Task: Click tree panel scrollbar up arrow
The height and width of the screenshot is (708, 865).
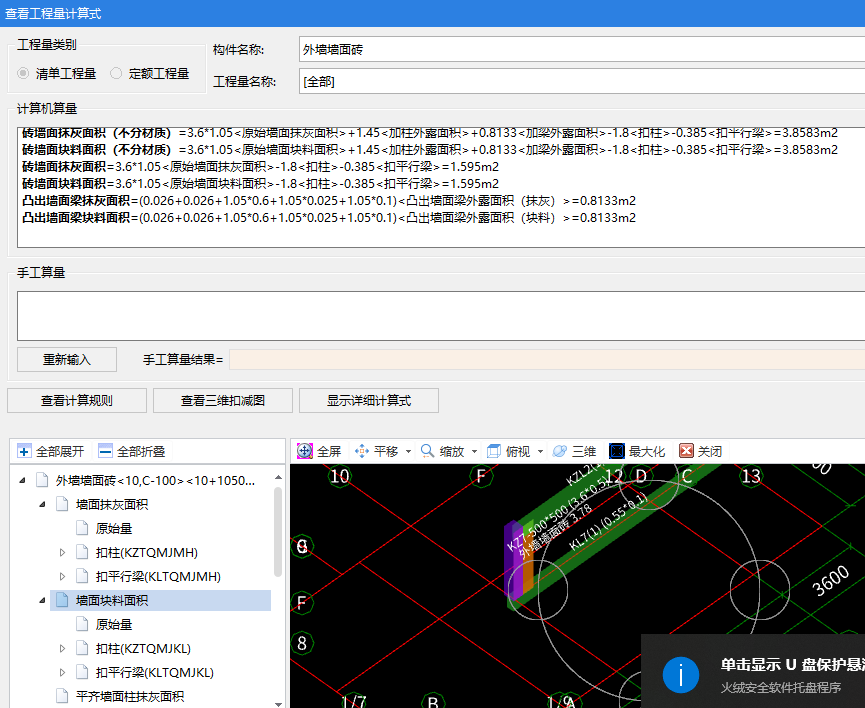Action: click(278, 477)
